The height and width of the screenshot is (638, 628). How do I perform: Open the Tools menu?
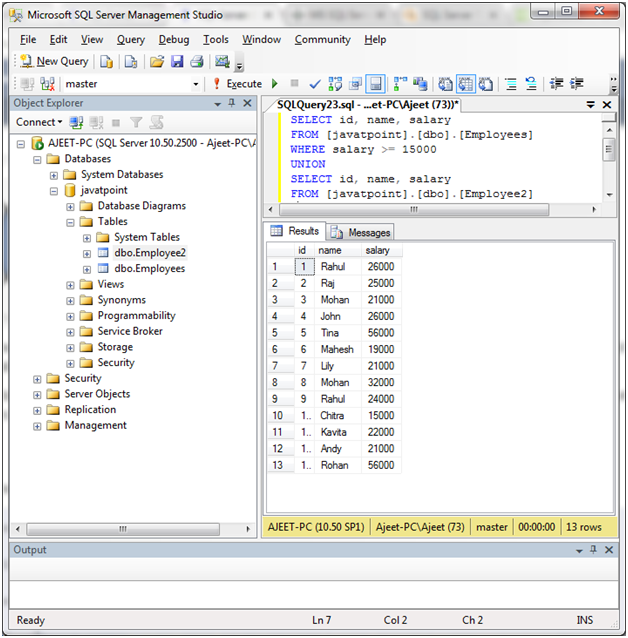tap(216, 39)
